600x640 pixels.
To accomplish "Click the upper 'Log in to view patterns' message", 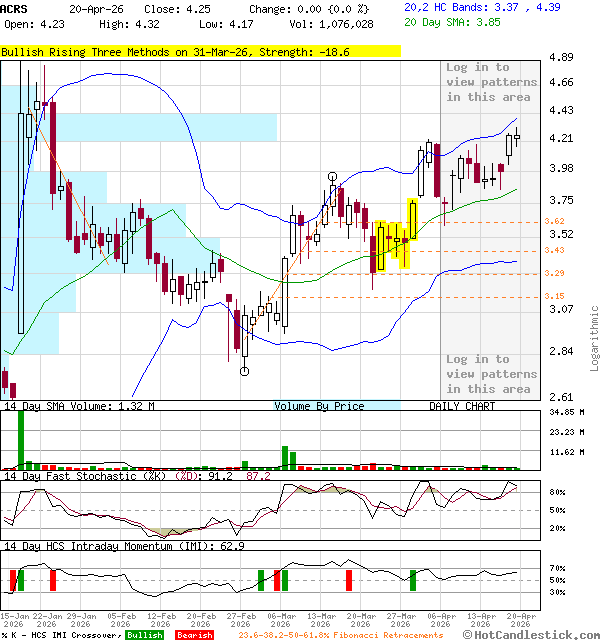I will 488,82.
